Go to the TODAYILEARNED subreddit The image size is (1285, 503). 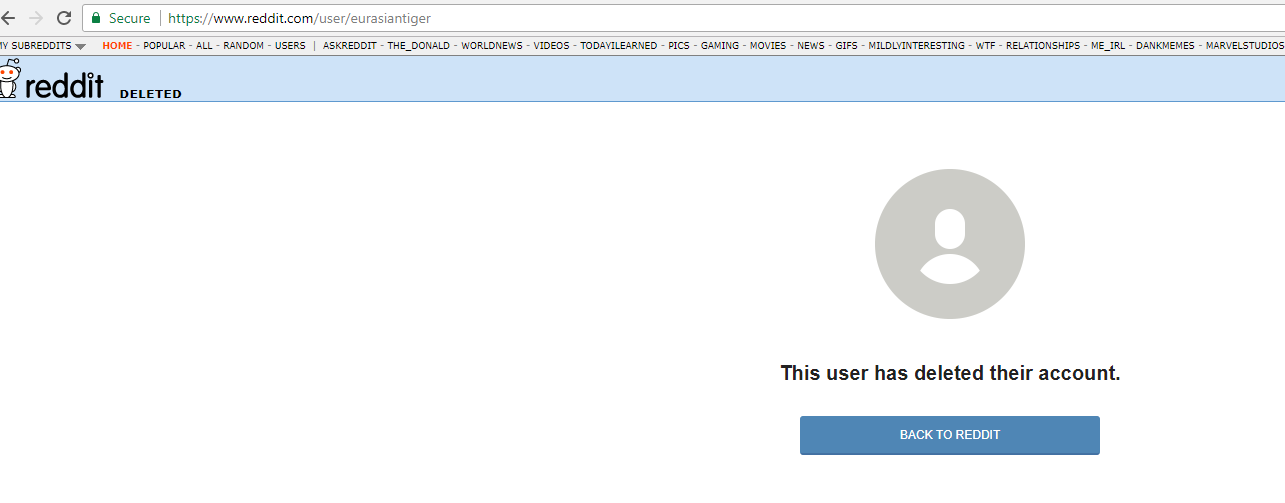[x=619, y=46]
